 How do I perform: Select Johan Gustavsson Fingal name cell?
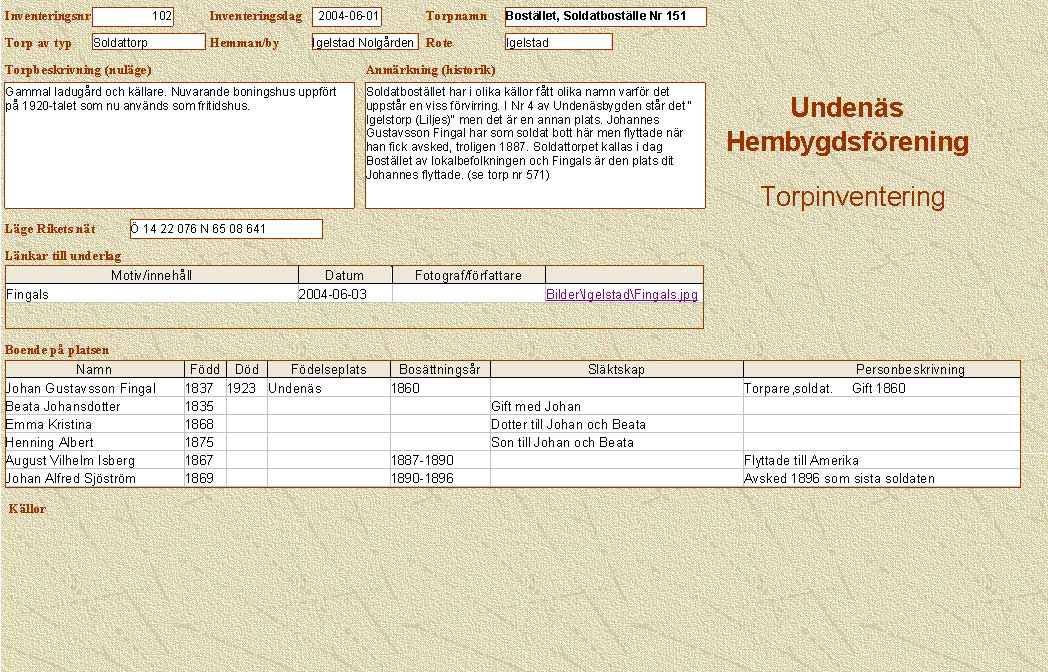pos(94,388)
